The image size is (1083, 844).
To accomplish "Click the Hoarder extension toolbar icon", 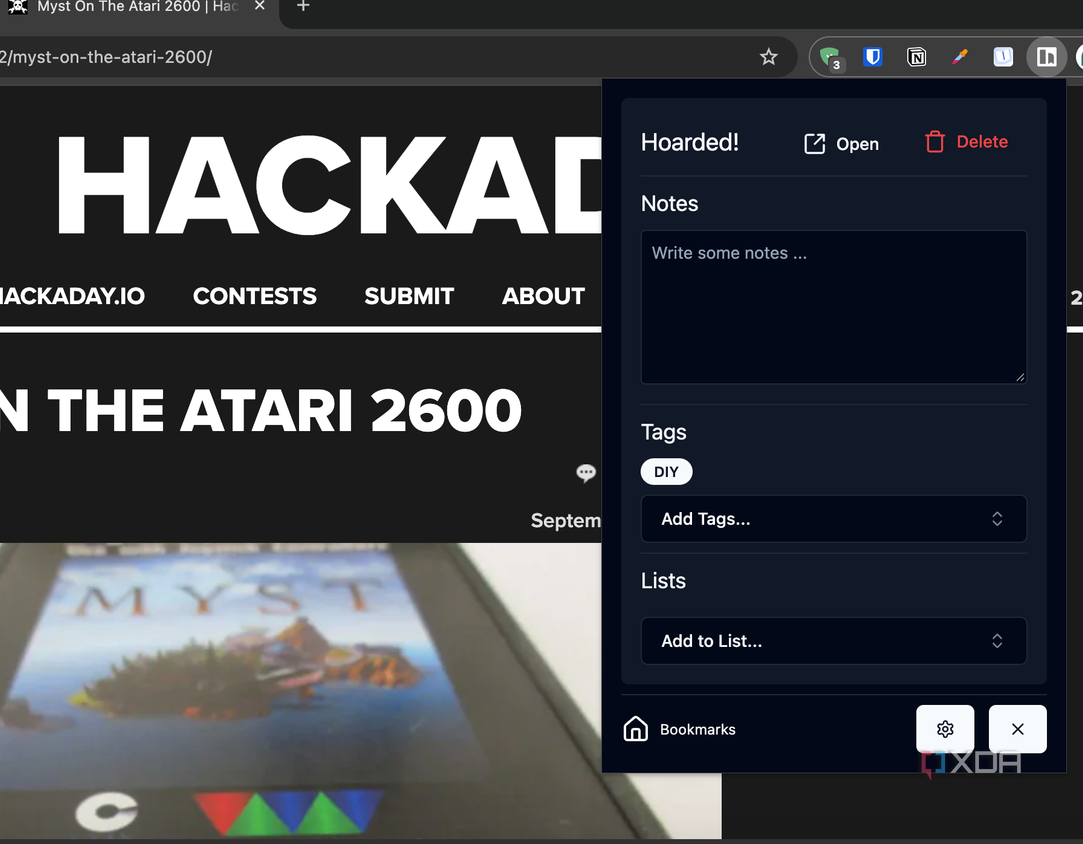I will (x=1046, y=57).
